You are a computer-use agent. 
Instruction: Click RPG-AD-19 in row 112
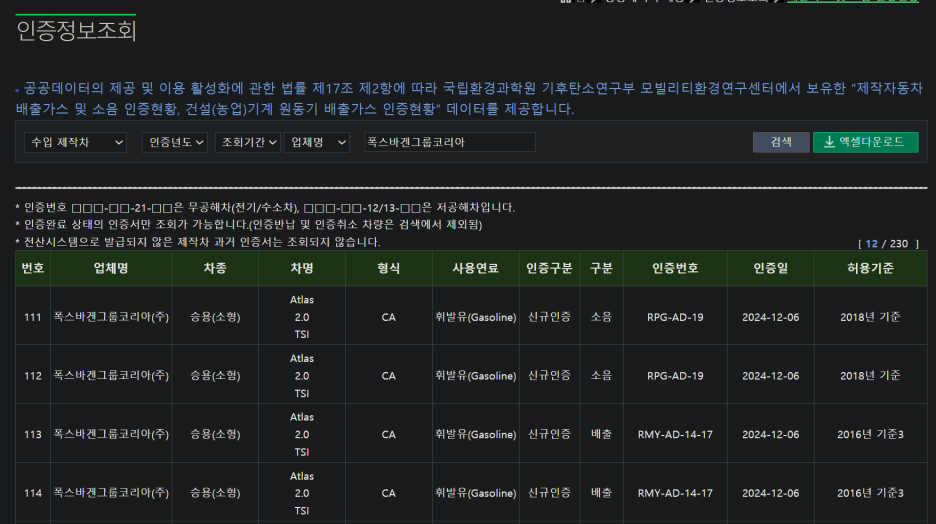point(675,376)
